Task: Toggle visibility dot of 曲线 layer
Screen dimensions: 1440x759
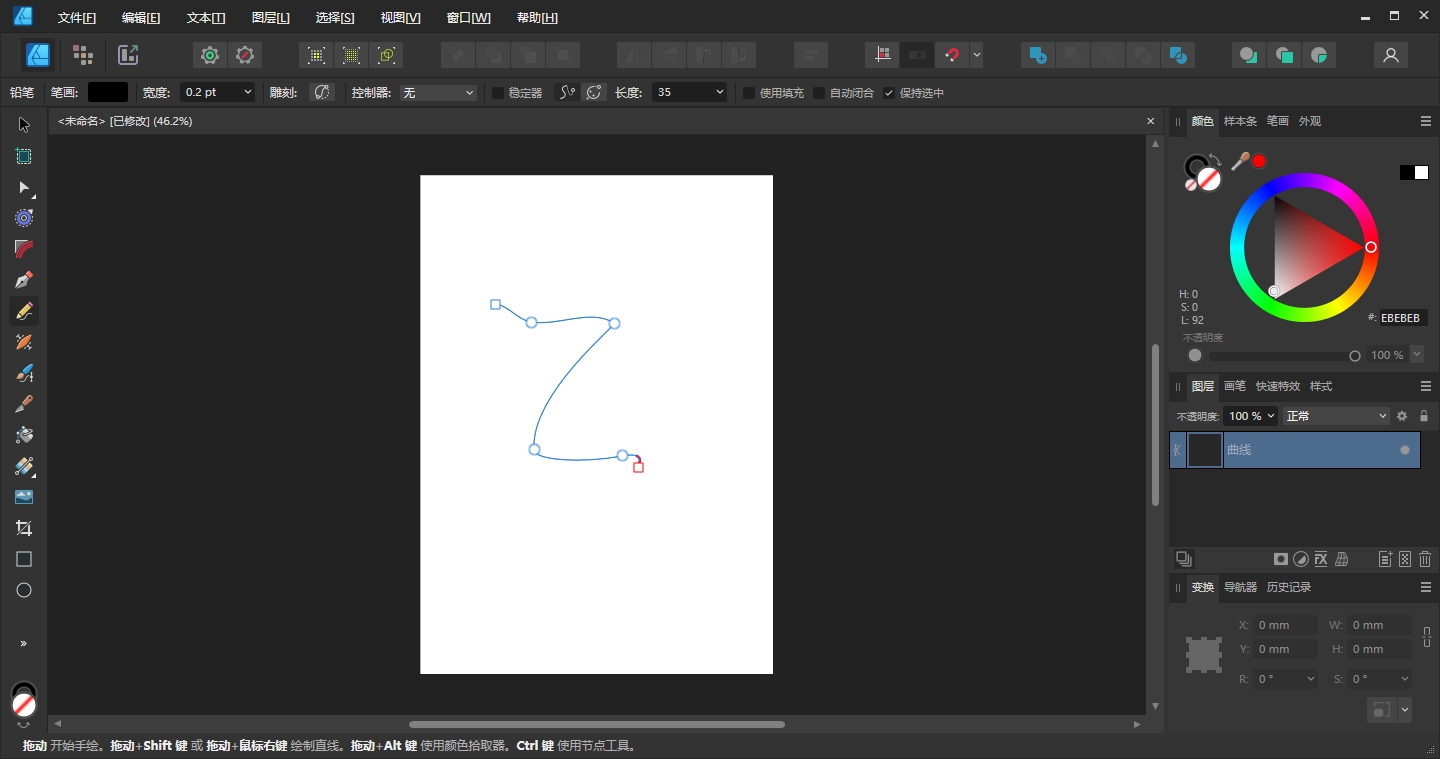Action: 1405,450
